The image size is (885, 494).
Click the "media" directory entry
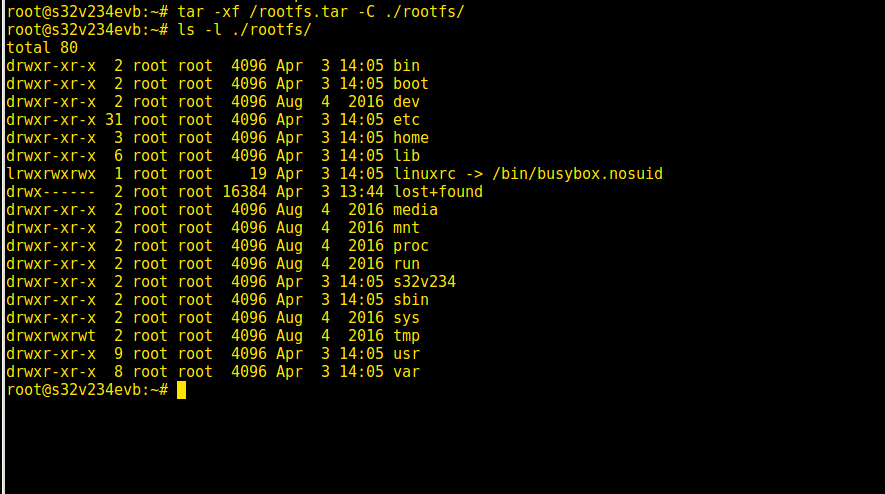[415, 210]
